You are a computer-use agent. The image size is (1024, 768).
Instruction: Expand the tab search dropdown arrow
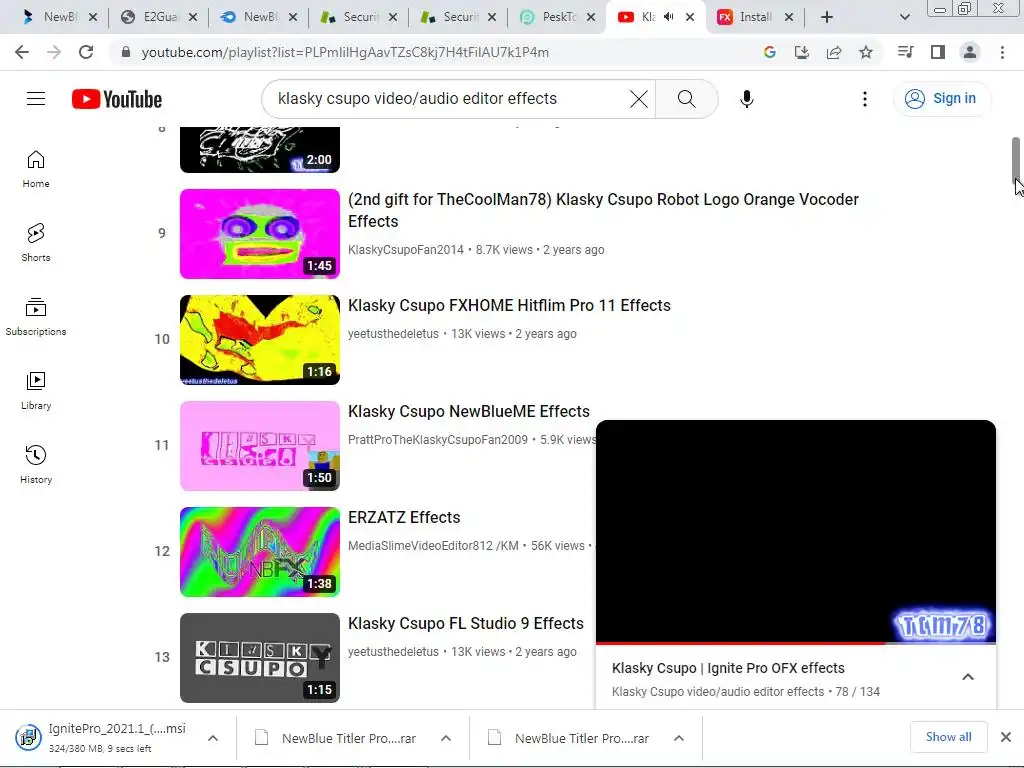(904, 17)
